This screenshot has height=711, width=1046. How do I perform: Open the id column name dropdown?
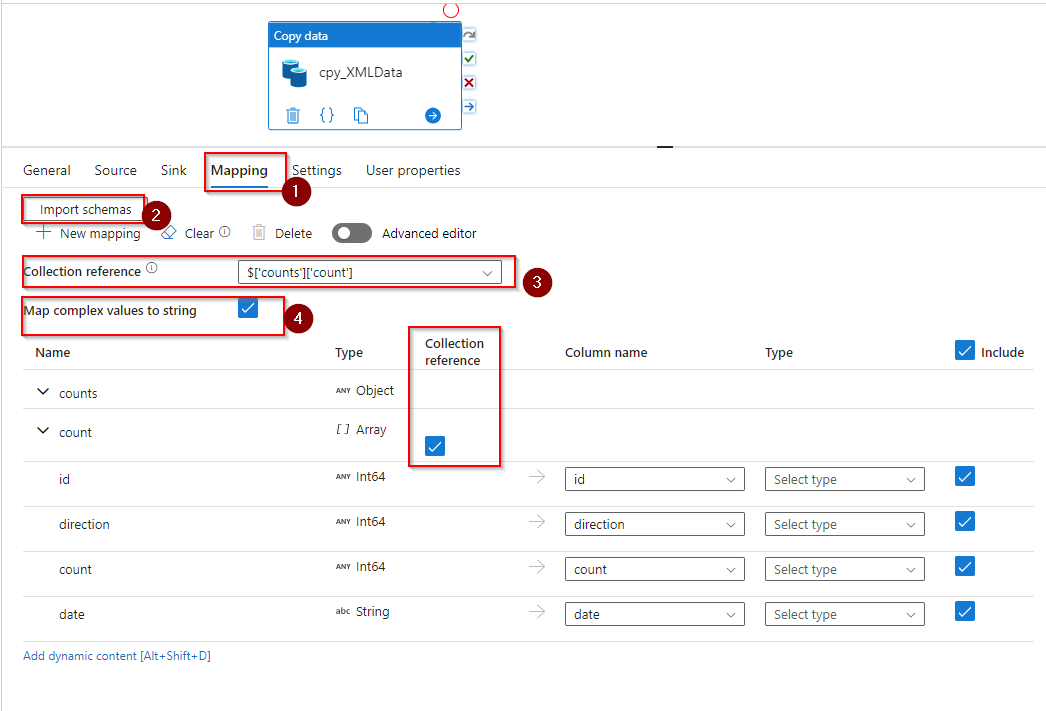pyautogui.click(x=654, y=479)
